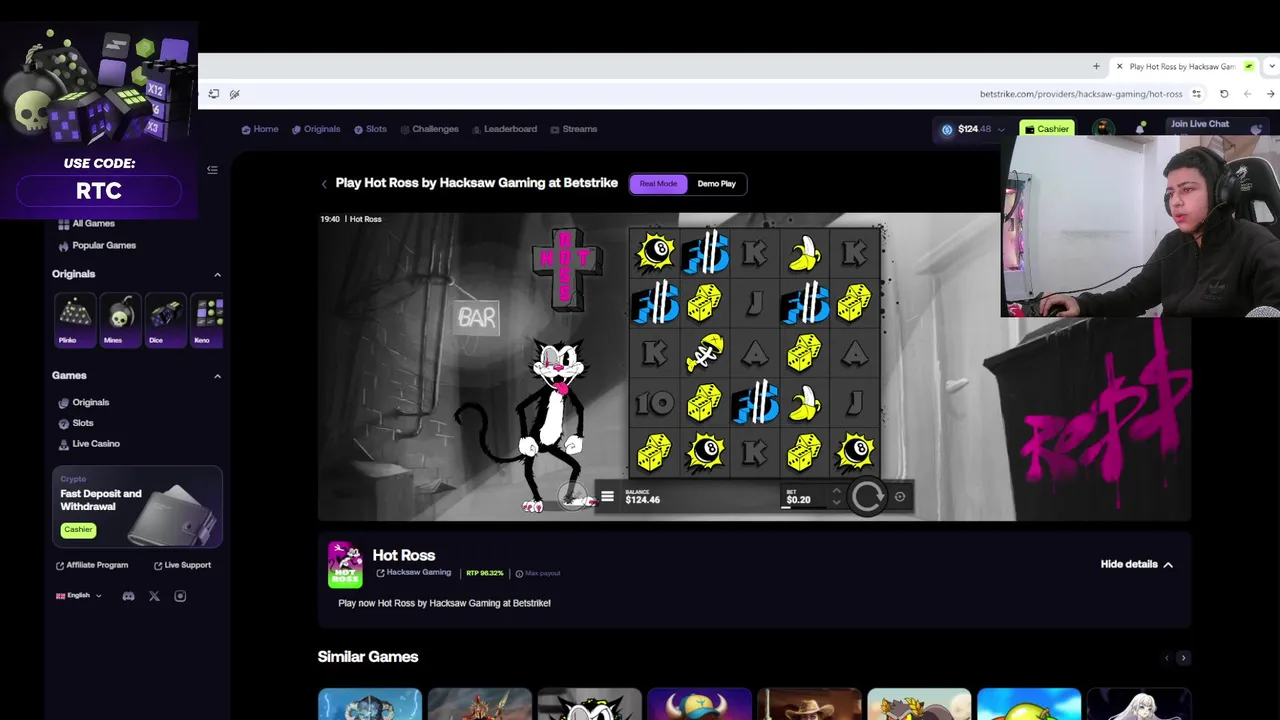Open the user profile avatar
Image resolution: width=1280 pixels, height=720 pixels.
[x=1103, y=128]
